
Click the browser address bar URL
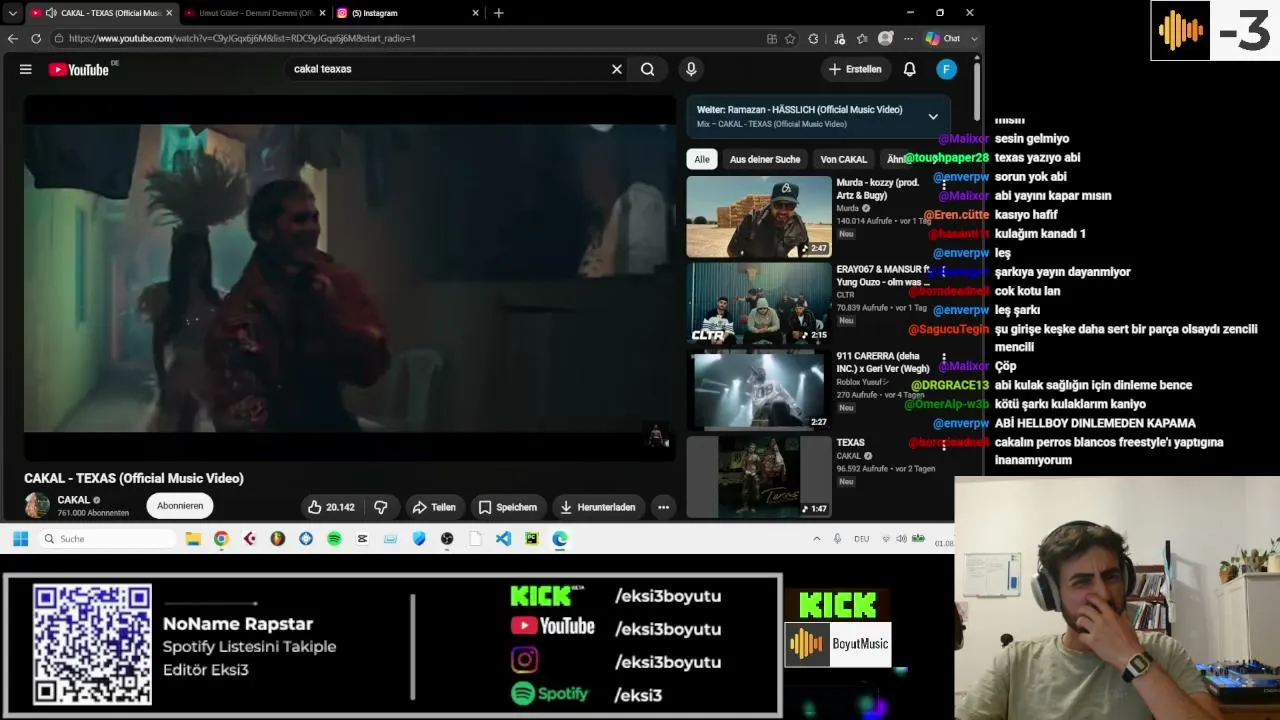(242, 38)
